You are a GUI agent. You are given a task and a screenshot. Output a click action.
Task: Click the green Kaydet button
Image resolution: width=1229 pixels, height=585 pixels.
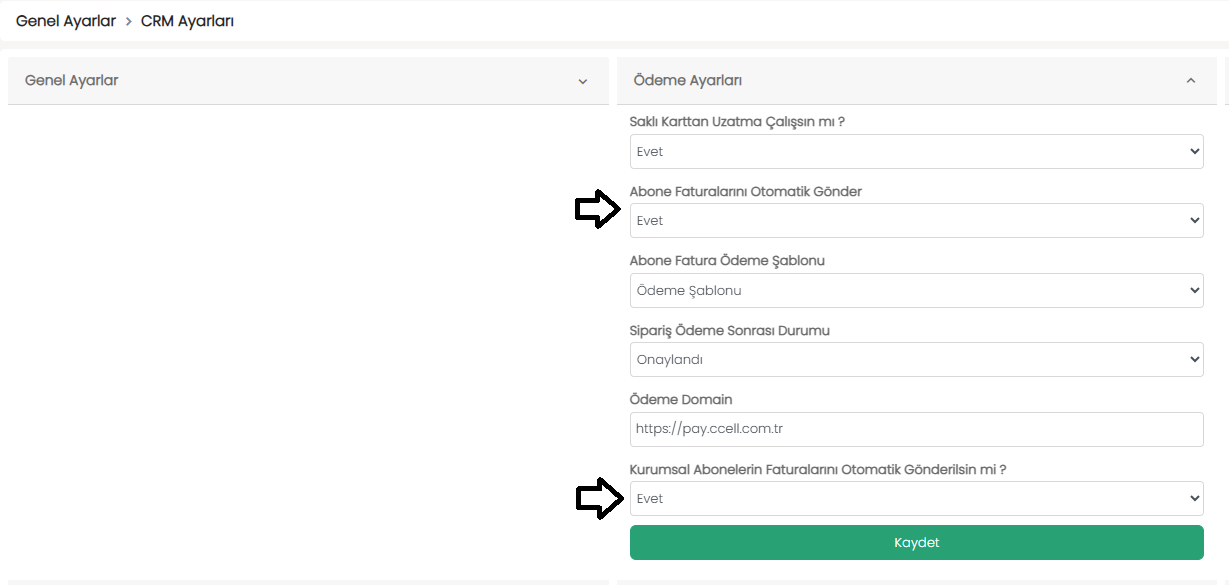coord(916,543)
